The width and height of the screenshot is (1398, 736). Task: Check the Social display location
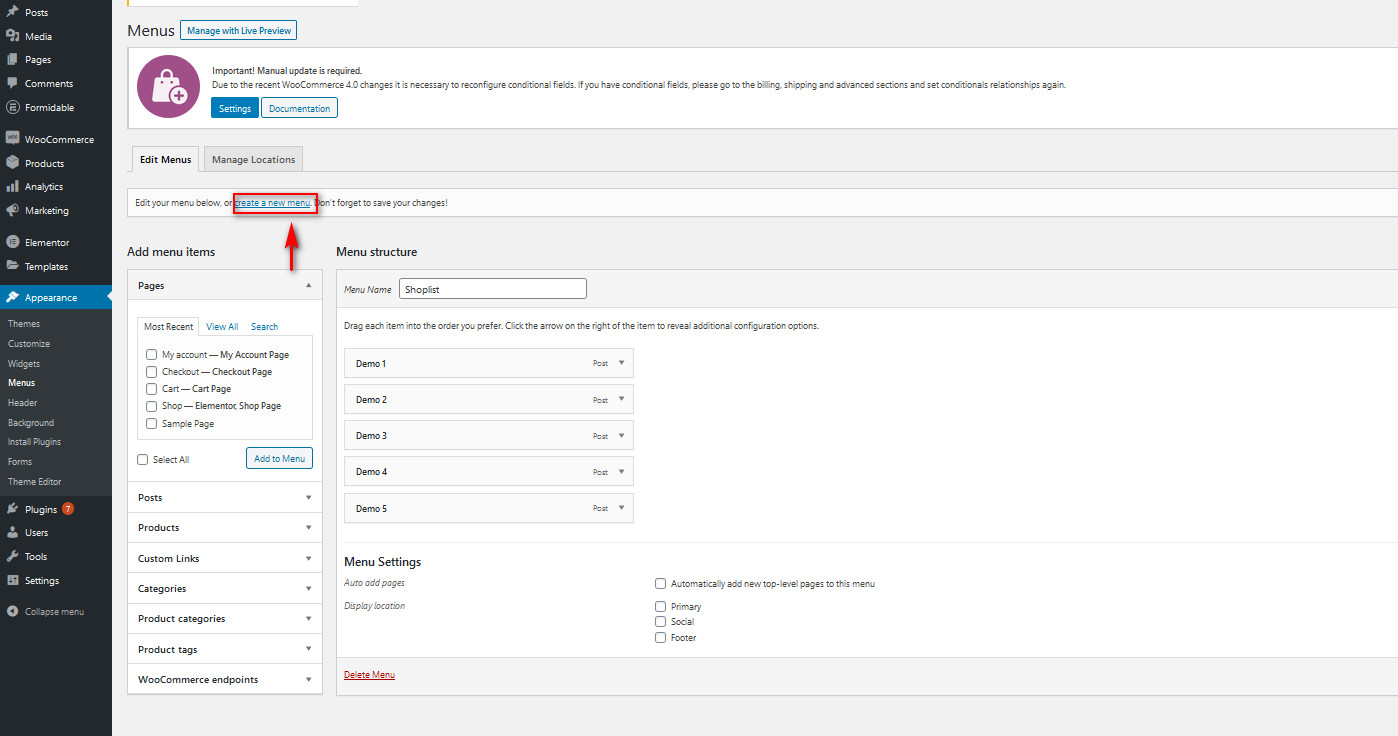point(660,622)
